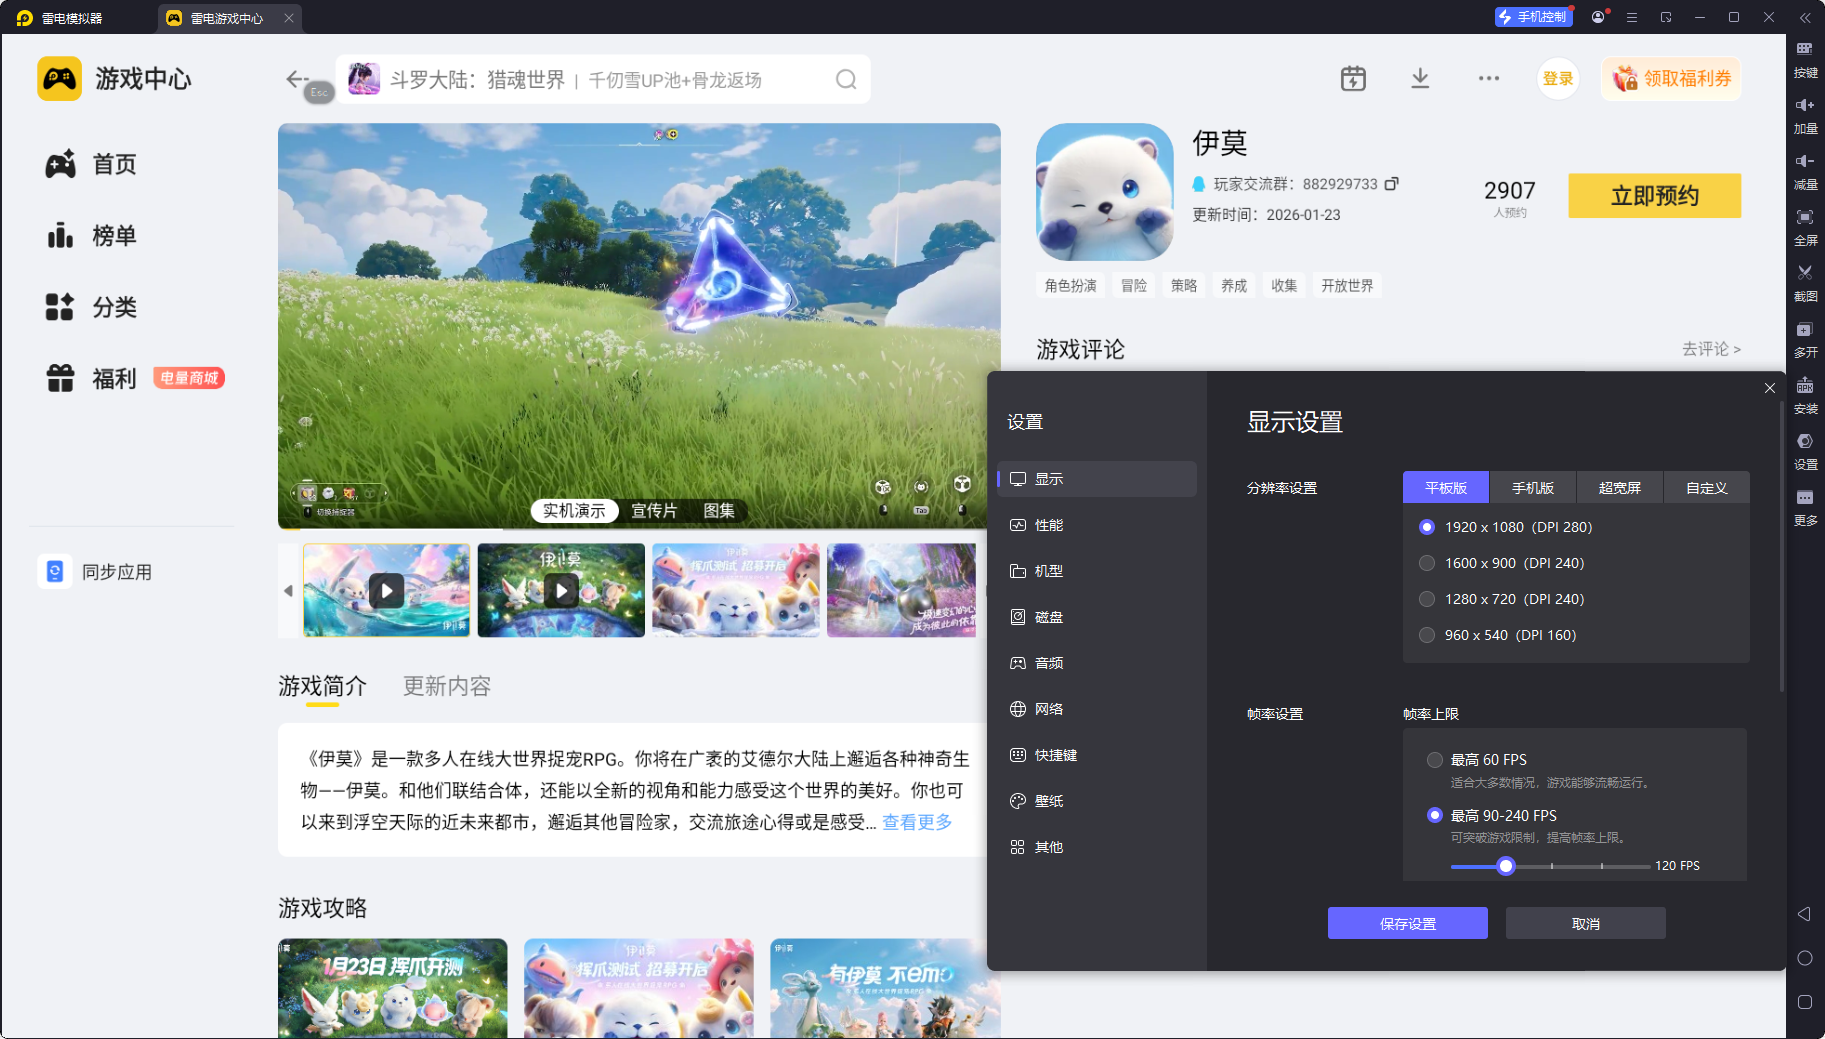Click the 登录 login button

tap(1558, 78)
